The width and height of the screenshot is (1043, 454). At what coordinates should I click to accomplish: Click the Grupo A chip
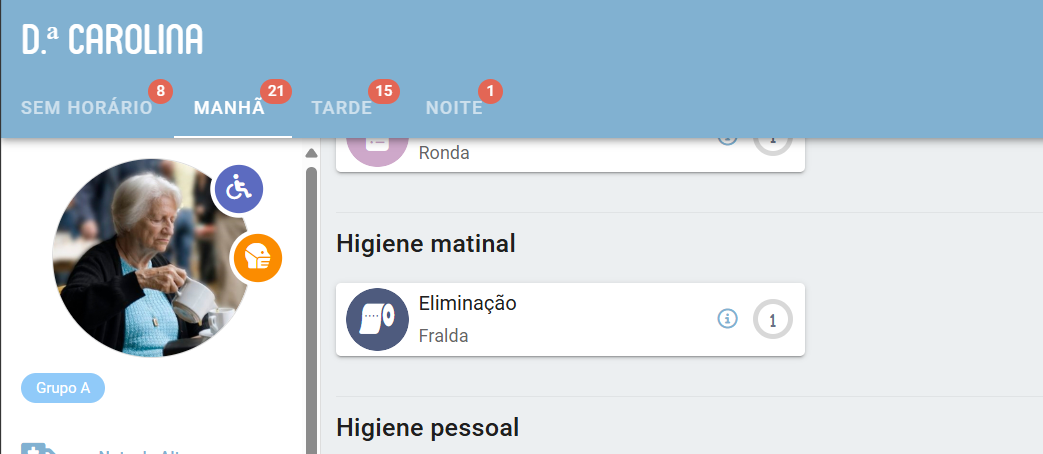coord(63,388)
